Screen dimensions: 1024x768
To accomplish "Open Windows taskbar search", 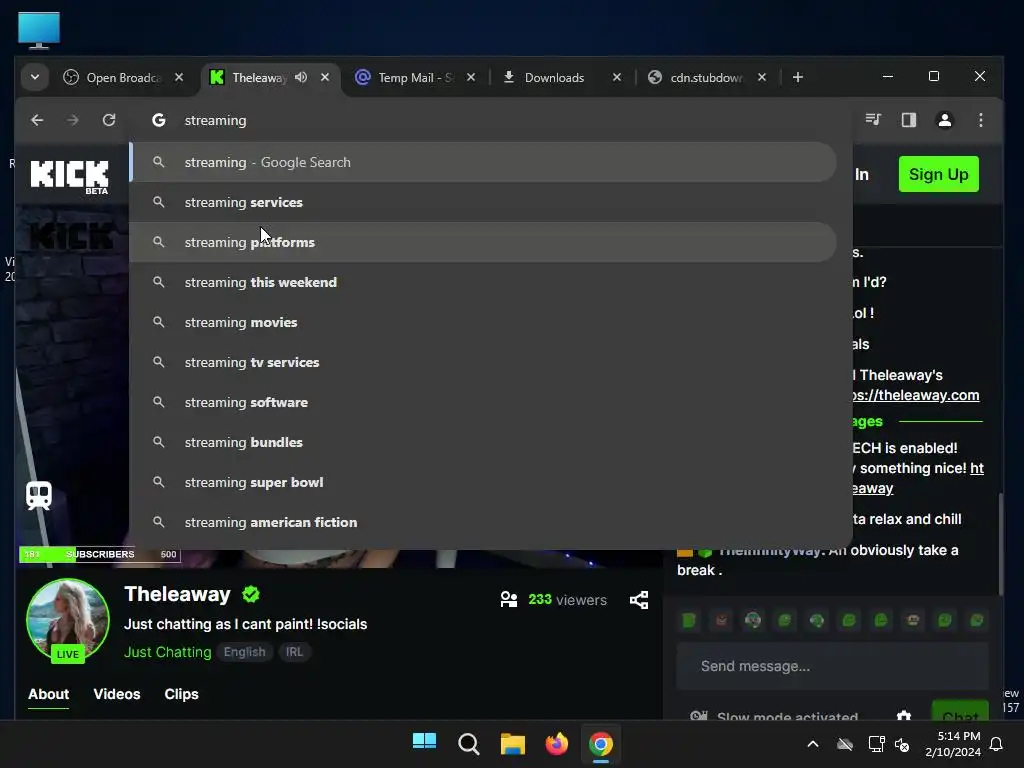I will point(469,743).
